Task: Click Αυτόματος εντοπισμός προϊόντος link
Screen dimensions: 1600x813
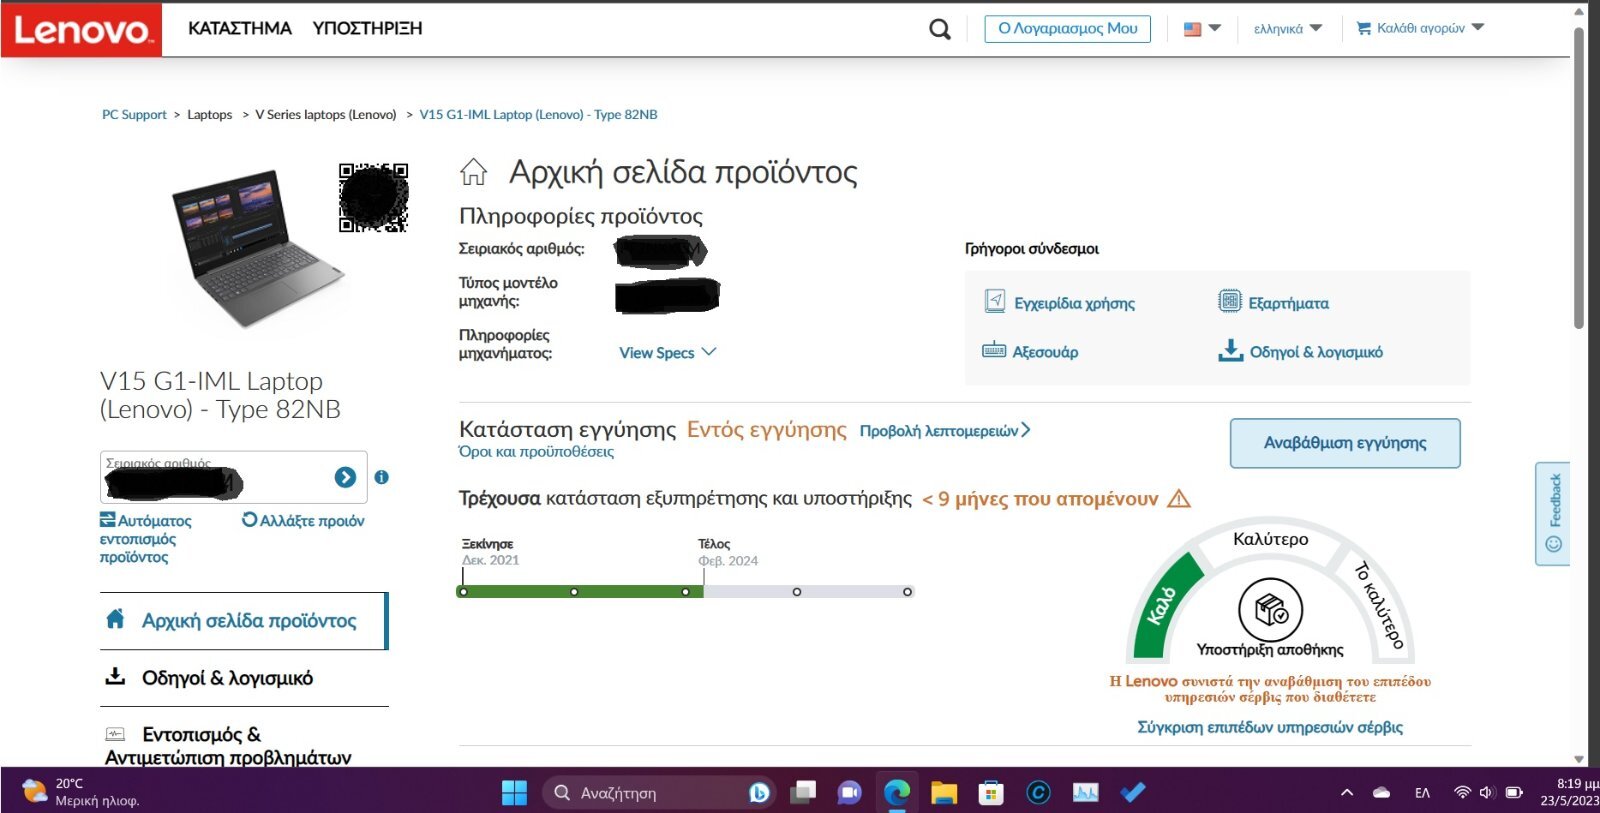Action: (x=146, y=539)
